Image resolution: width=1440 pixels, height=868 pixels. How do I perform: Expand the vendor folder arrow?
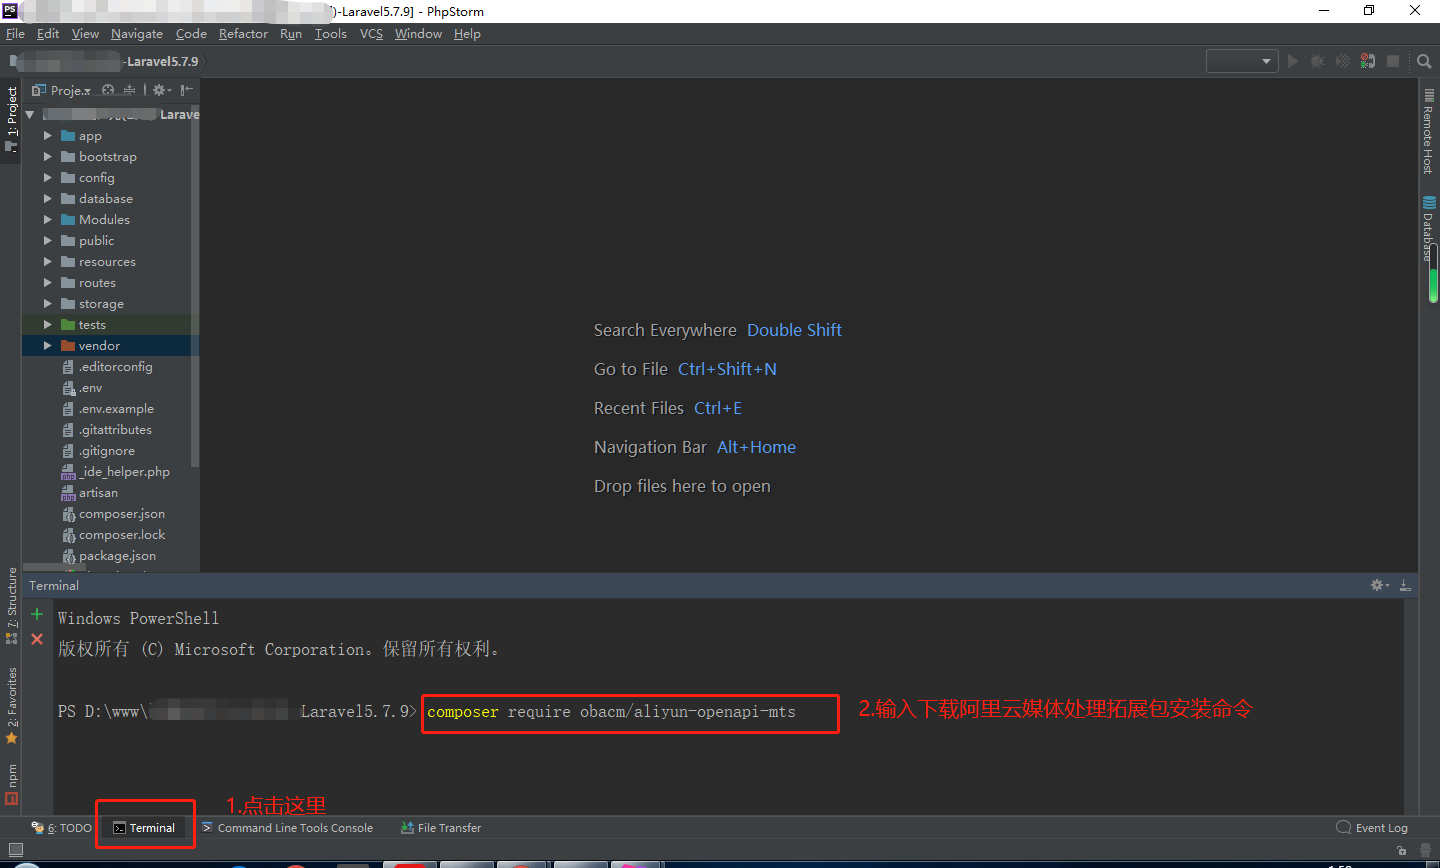tap(47, 346)
